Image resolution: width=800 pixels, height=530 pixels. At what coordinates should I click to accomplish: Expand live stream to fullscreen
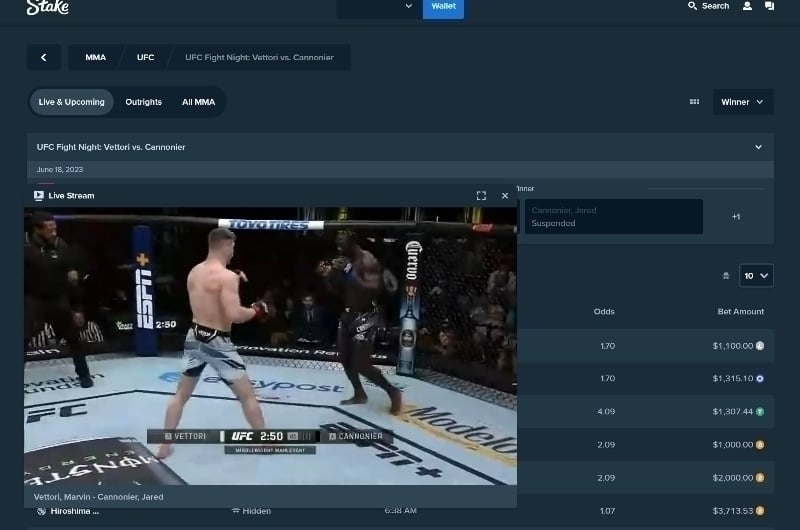pos(481,196)
